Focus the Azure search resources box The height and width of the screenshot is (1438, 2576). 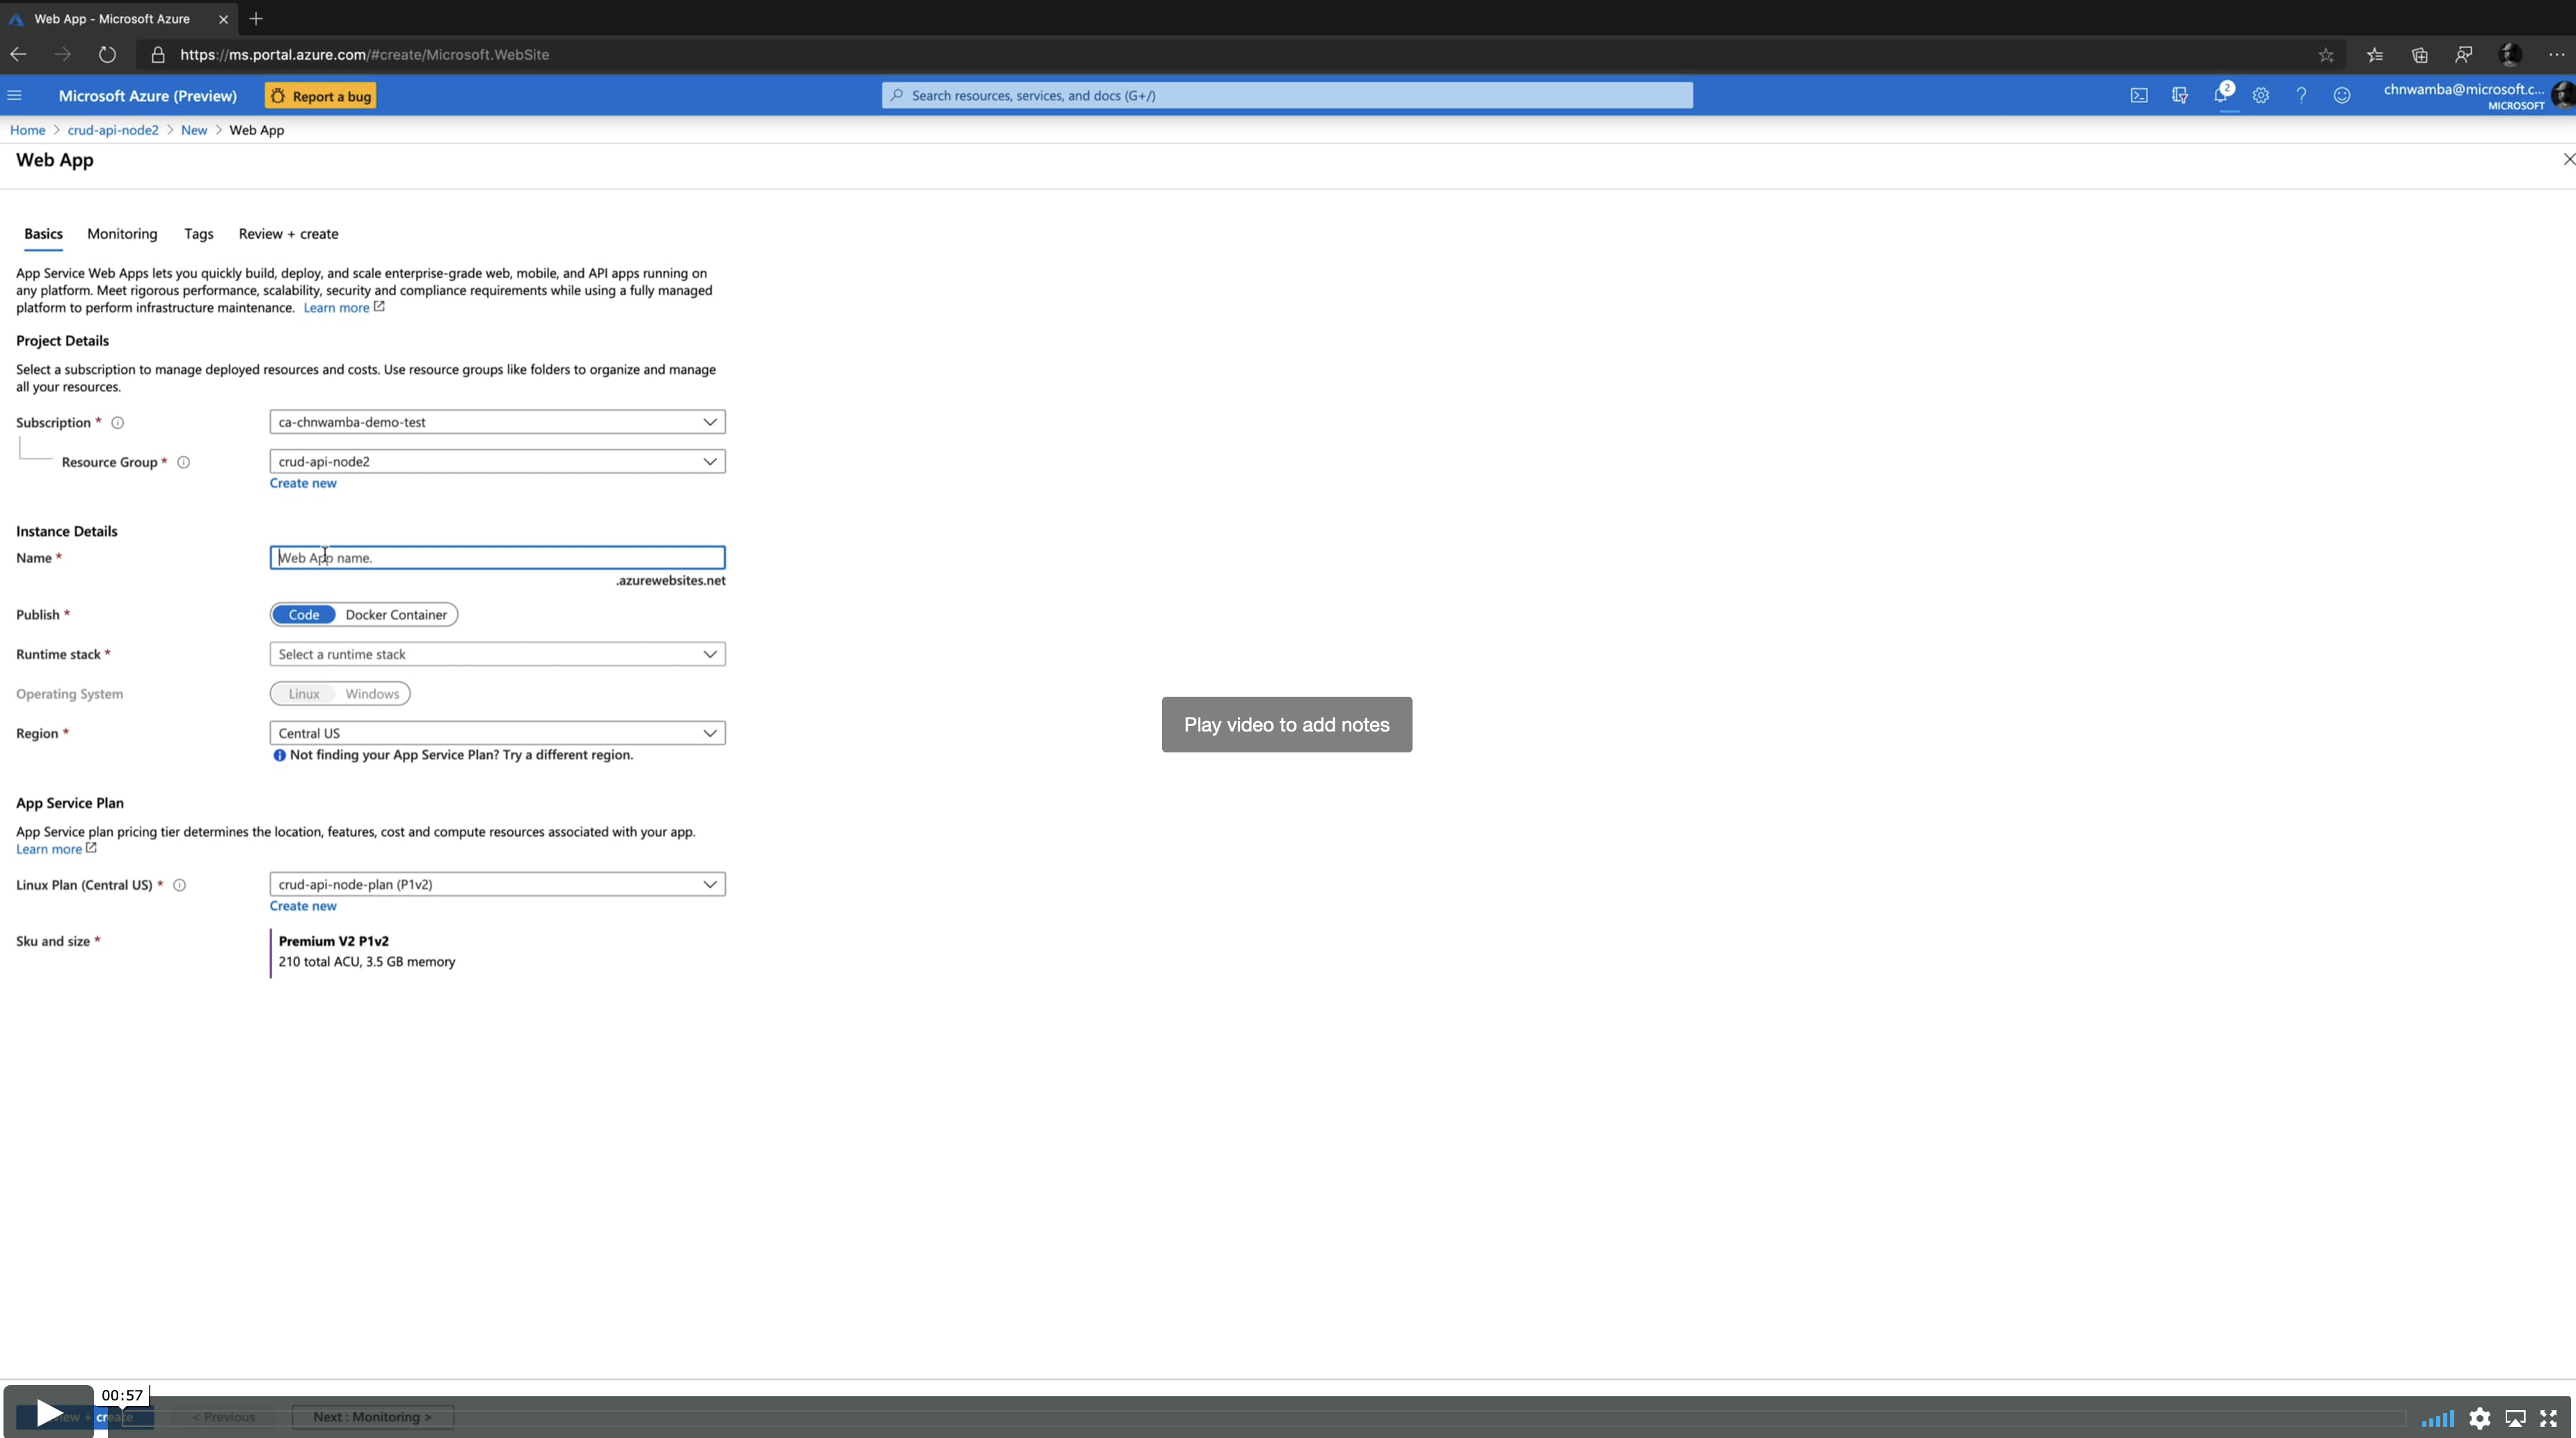1287,95
